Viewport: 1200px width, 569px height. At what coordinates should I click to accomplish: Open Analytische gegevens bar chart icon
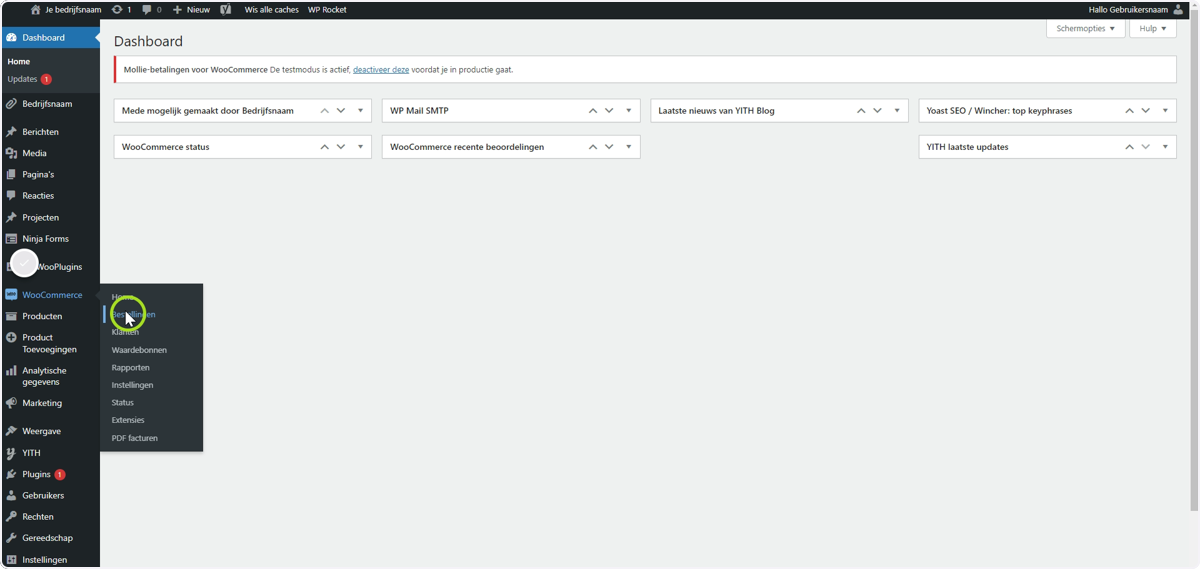point(11,371)
